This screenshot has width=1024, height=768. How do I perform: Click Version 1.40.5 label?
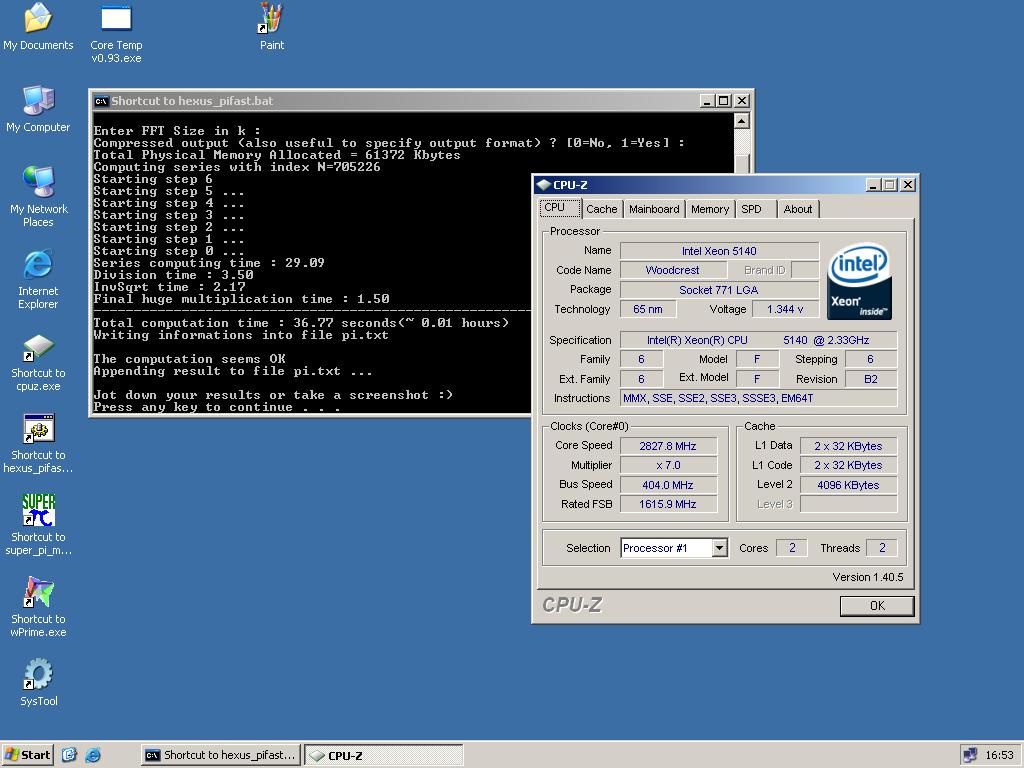868,577
